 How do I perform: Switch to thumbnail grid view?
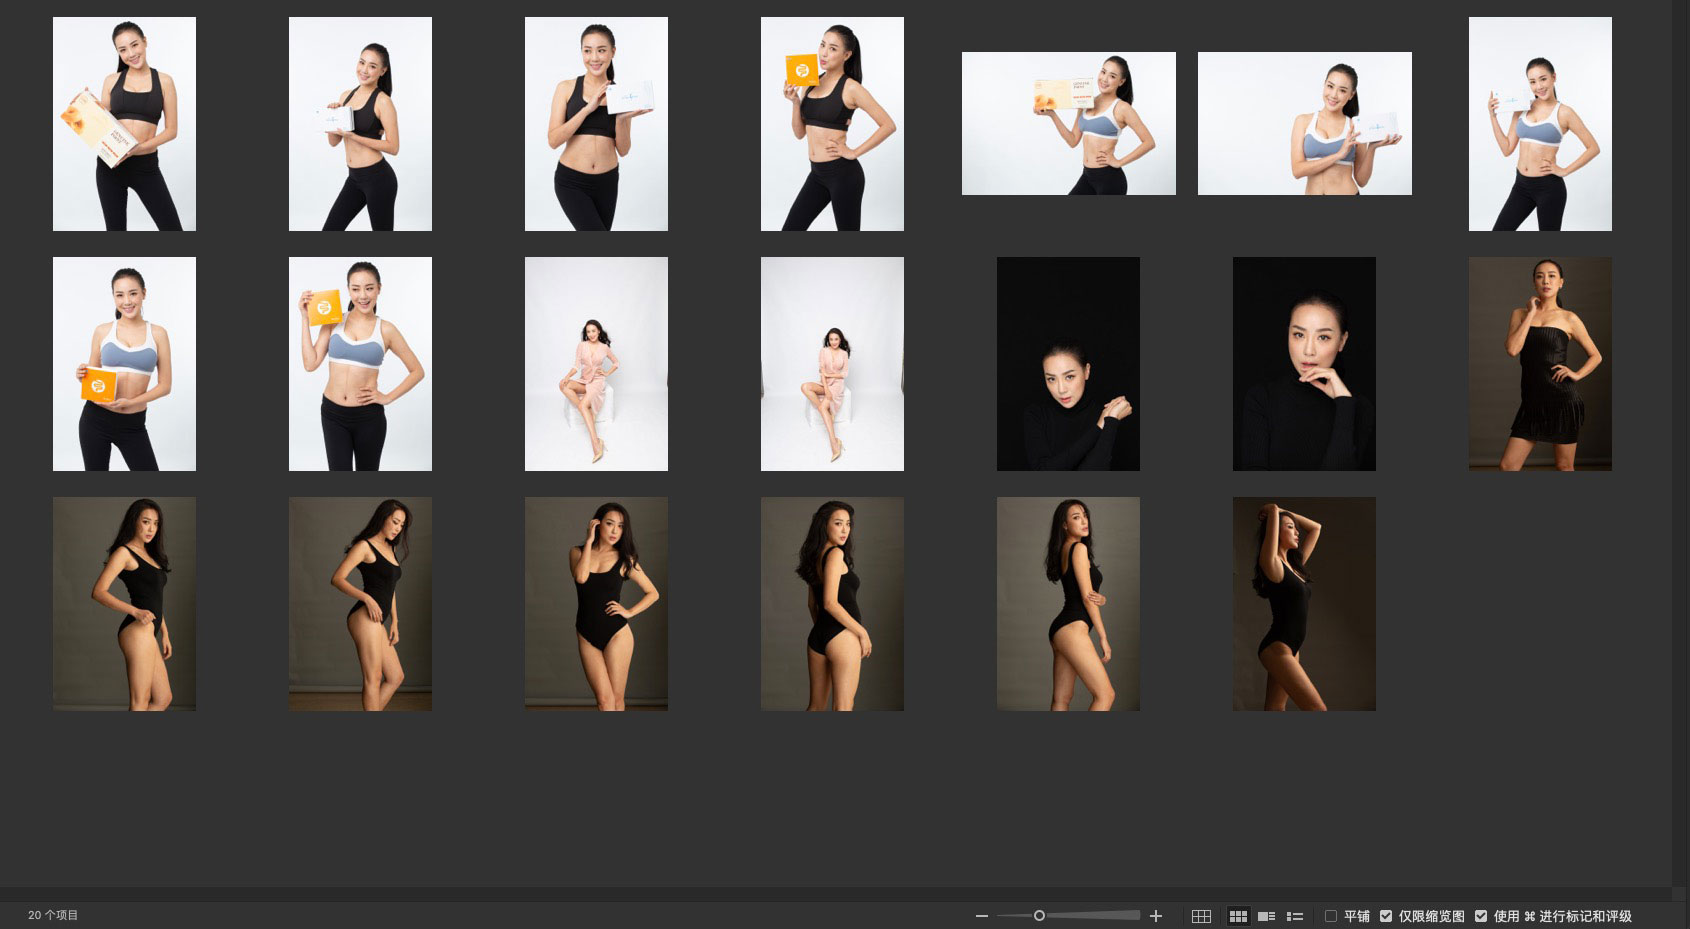click(1238, 916)
